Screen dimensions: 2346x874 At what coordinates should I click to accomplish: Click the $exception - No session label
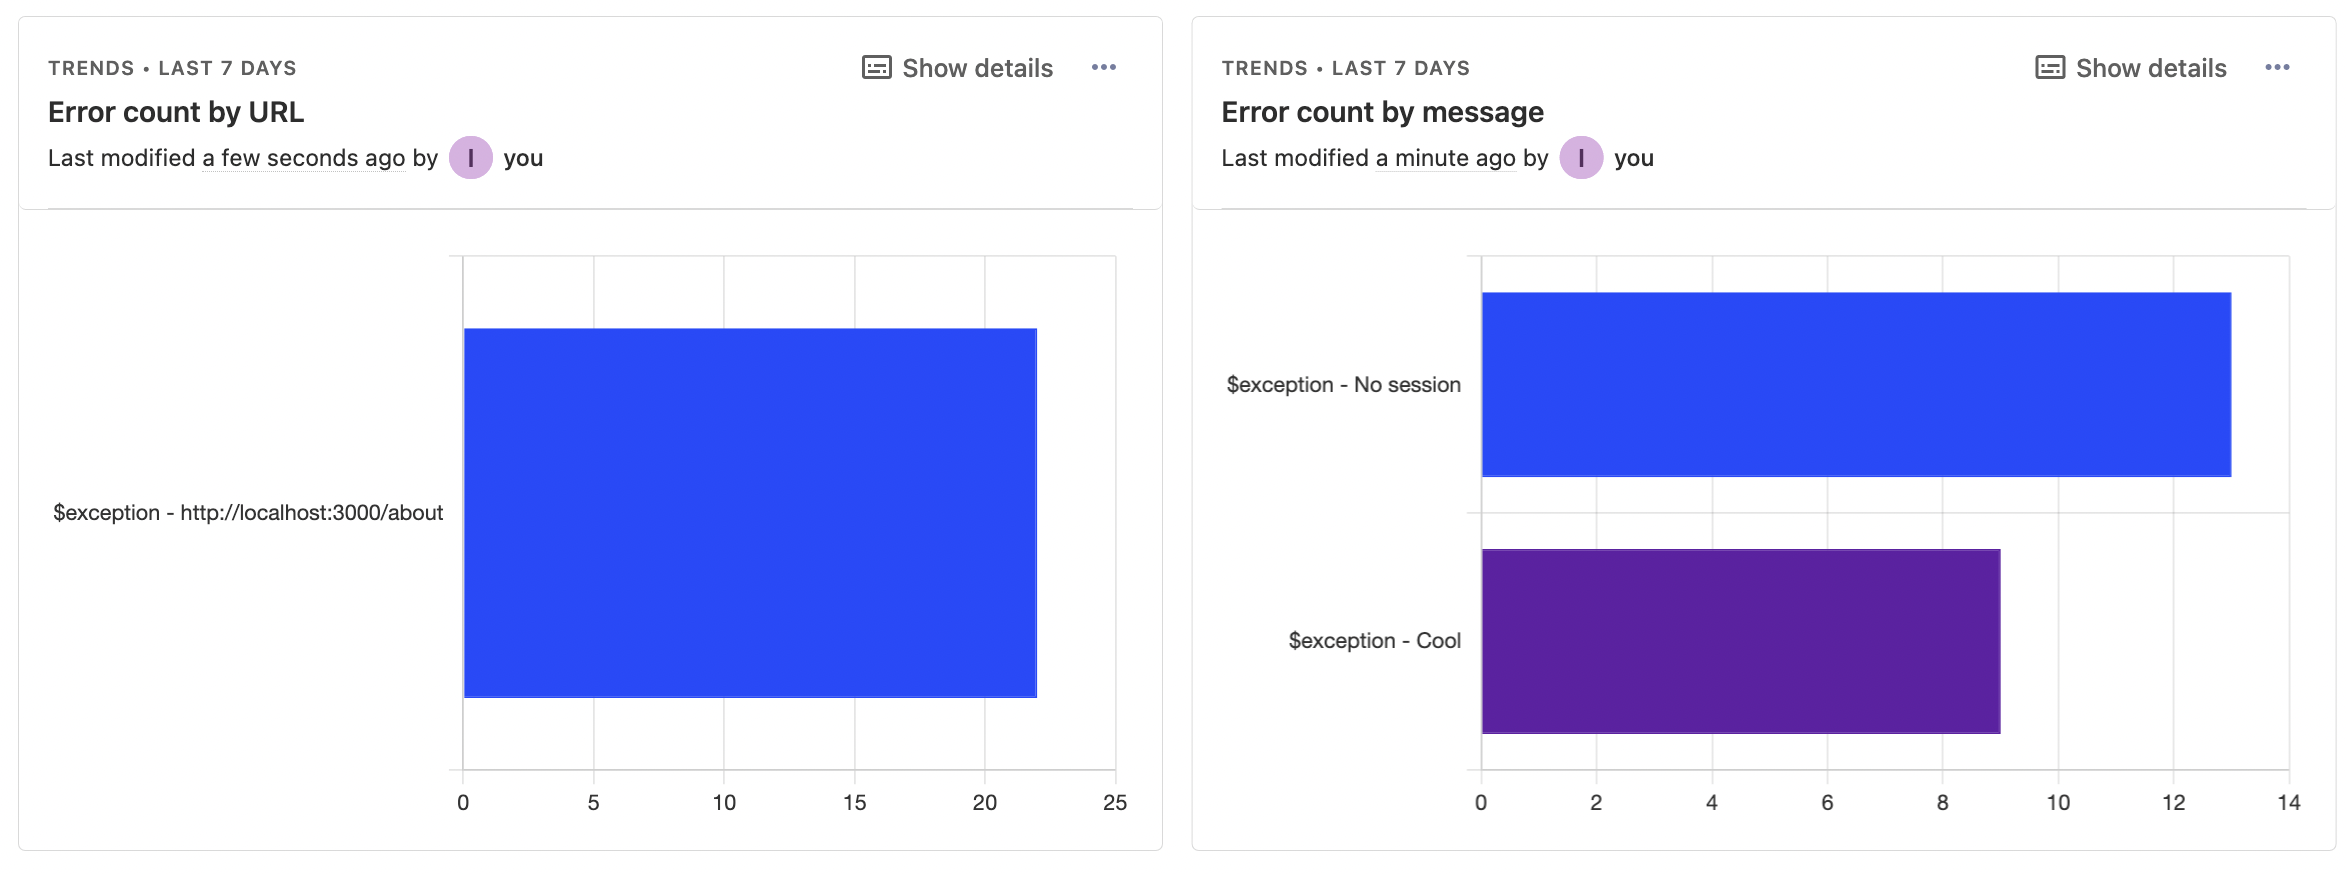tap(1343, 385)
